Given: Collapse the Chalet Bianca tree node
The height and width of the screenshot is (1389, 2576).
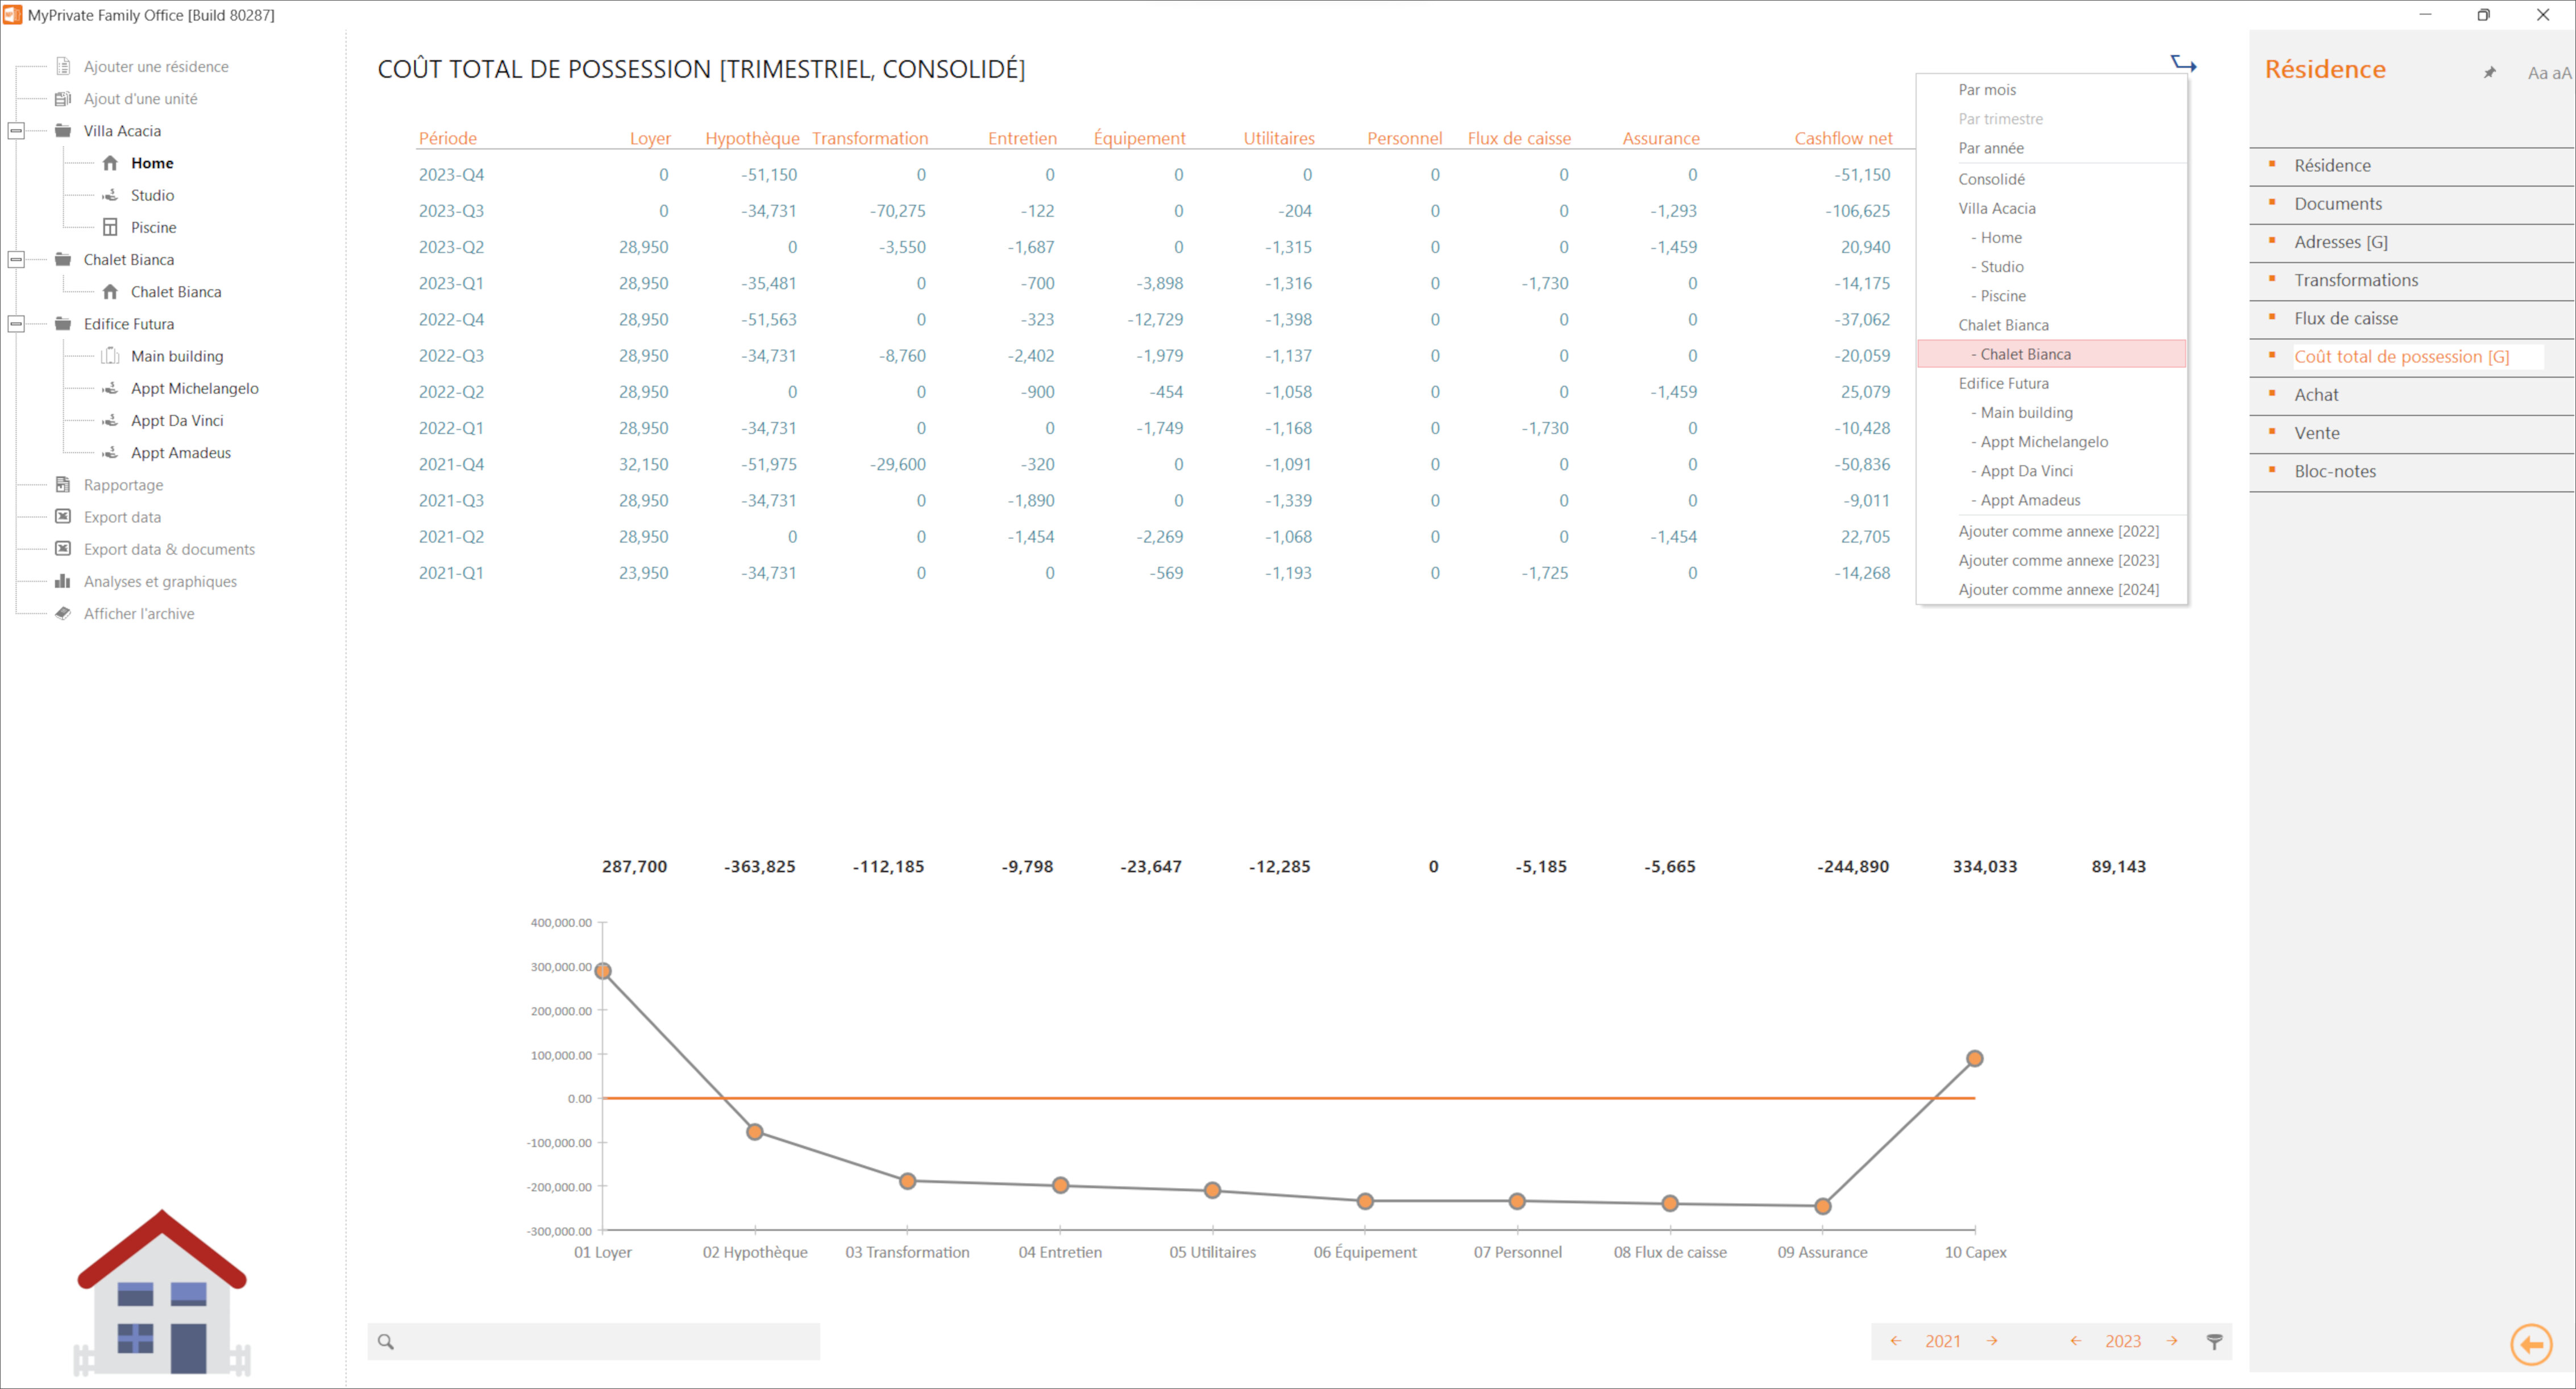Looking at the screenshot, I should coord(16,259).
